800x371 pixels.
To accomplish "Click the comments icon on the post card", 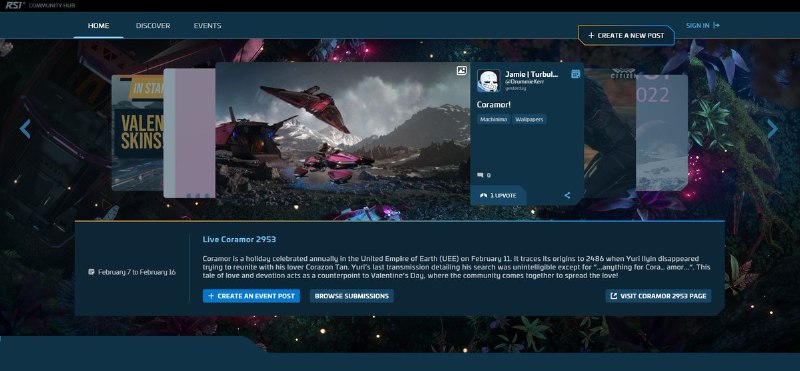I will click(480, 175).
